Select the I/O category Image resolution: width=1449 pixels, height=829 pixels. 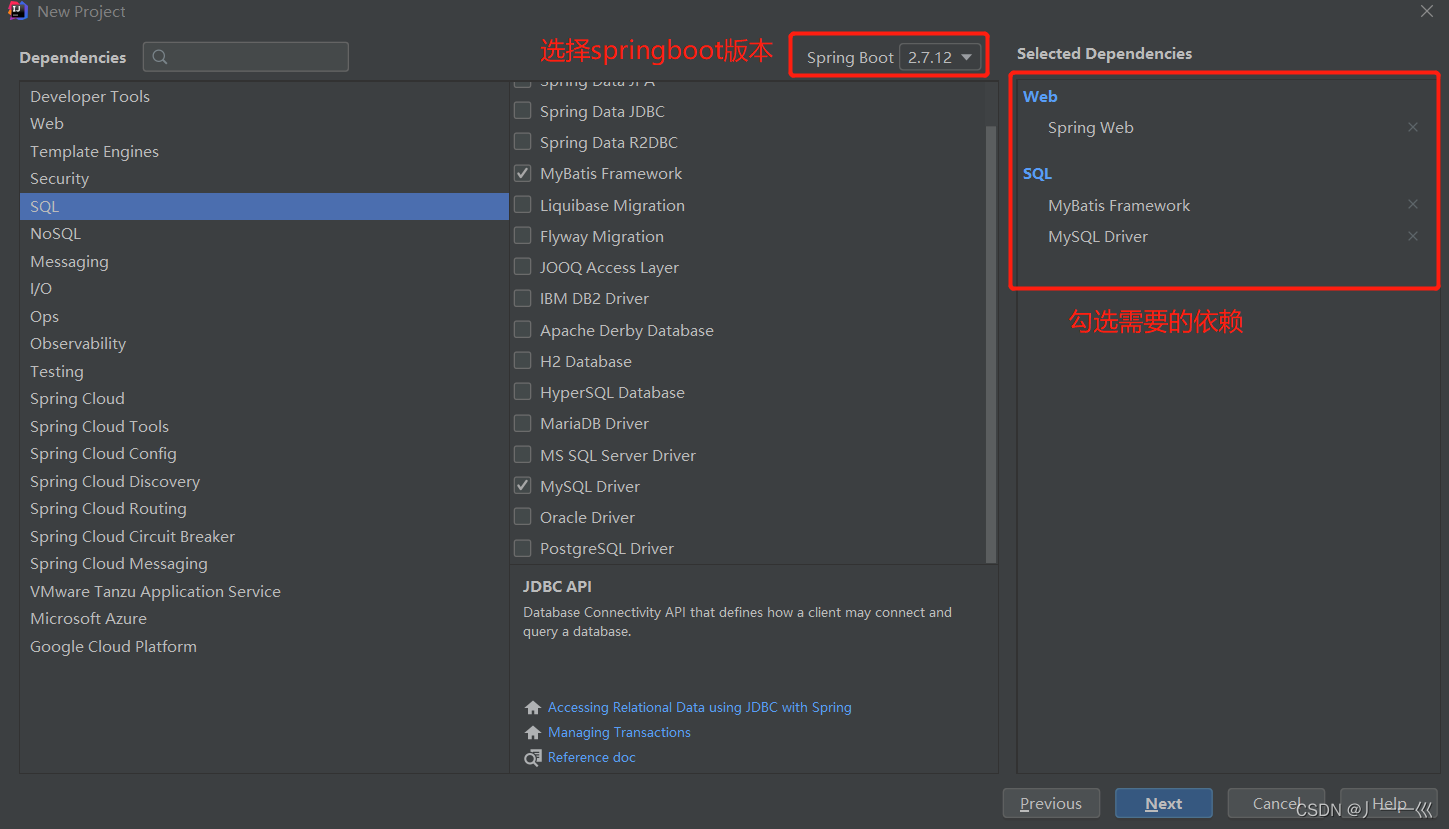click(264, 289)
